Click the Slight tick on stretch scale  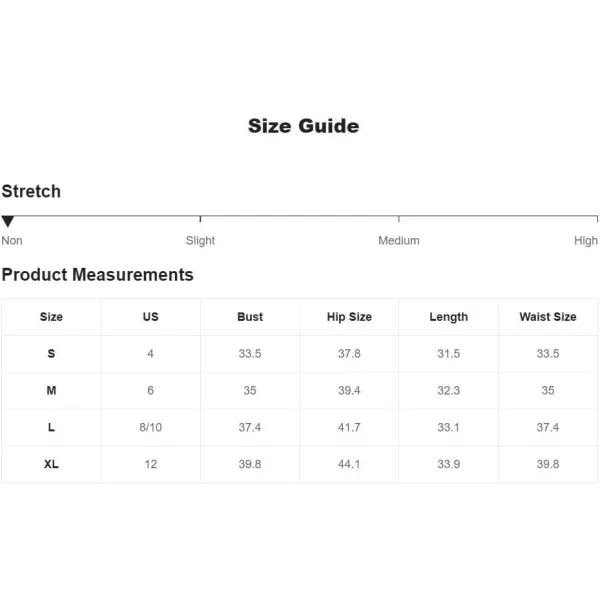(x=200, y=219)
